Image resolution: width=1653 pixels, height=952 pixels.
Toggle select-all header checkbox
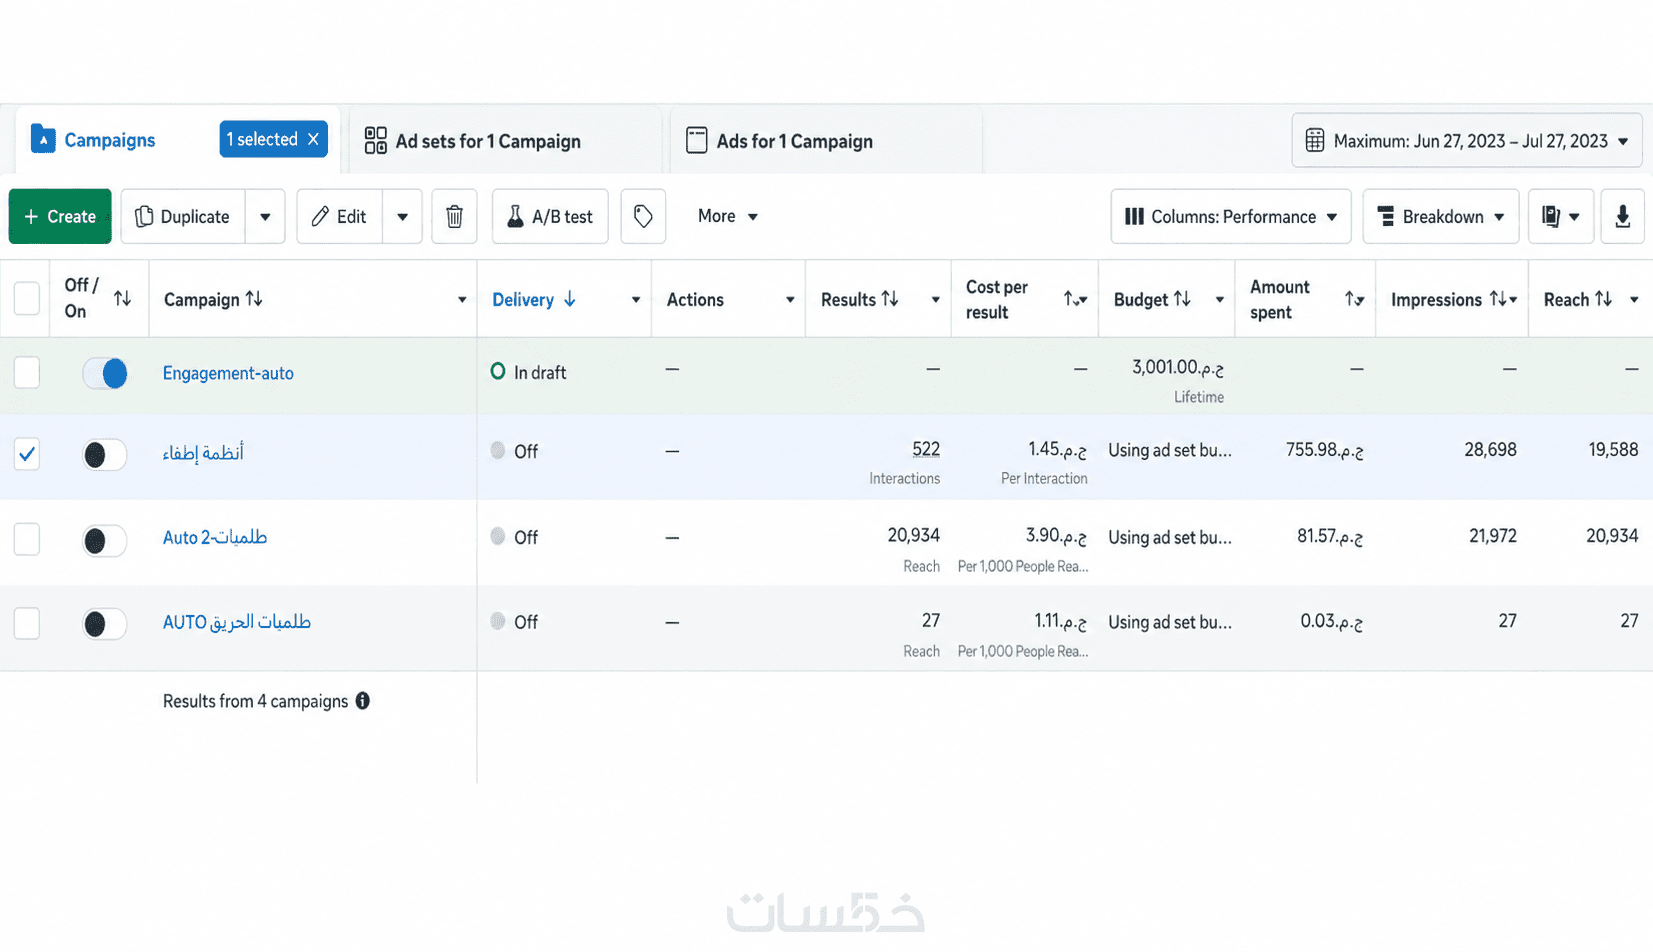point(27,298)
